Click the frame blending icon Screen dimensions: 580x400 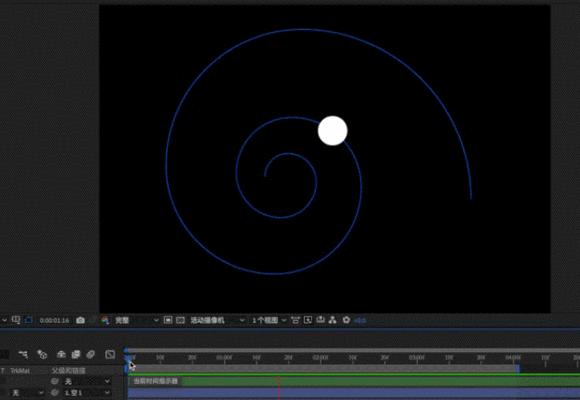point(76,354)
